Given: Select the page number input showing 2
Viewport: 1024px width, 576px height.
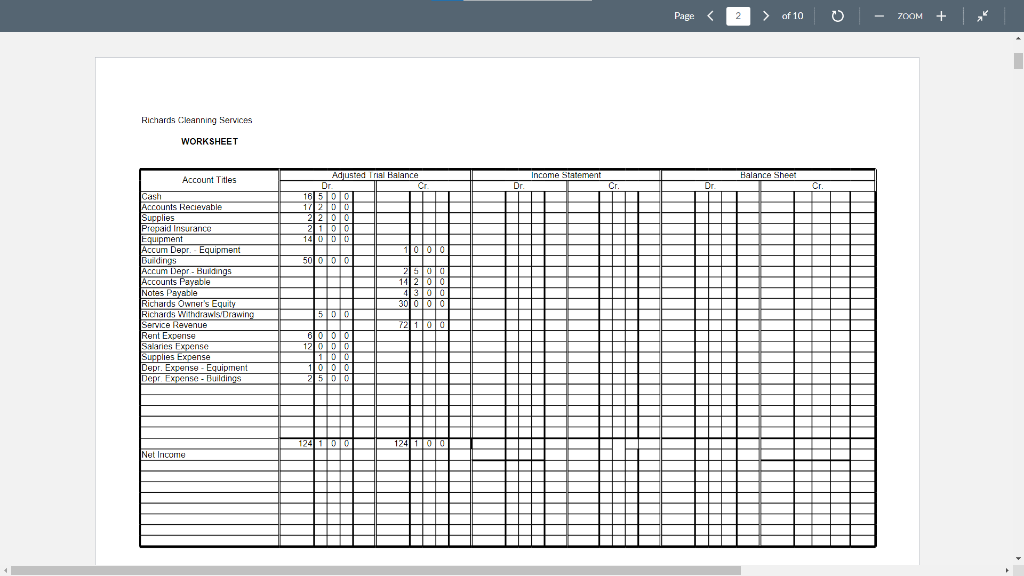Looking at the screenshot, I should click(x=737, y=15).
